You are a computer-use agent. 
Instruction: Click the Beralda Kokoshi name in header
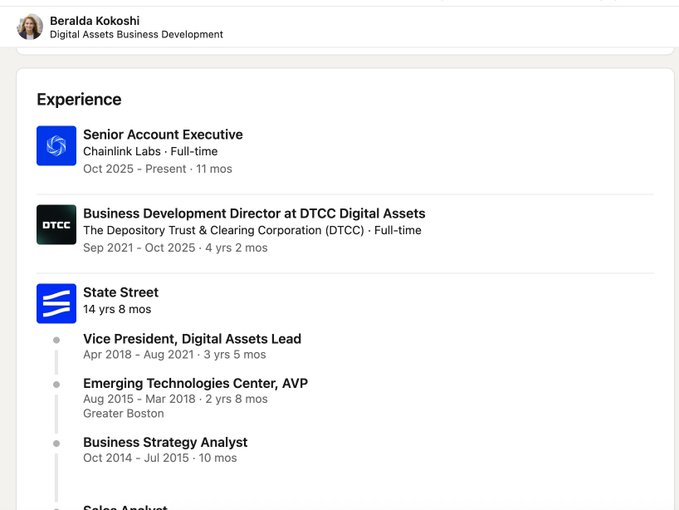(x=94, y=21)
